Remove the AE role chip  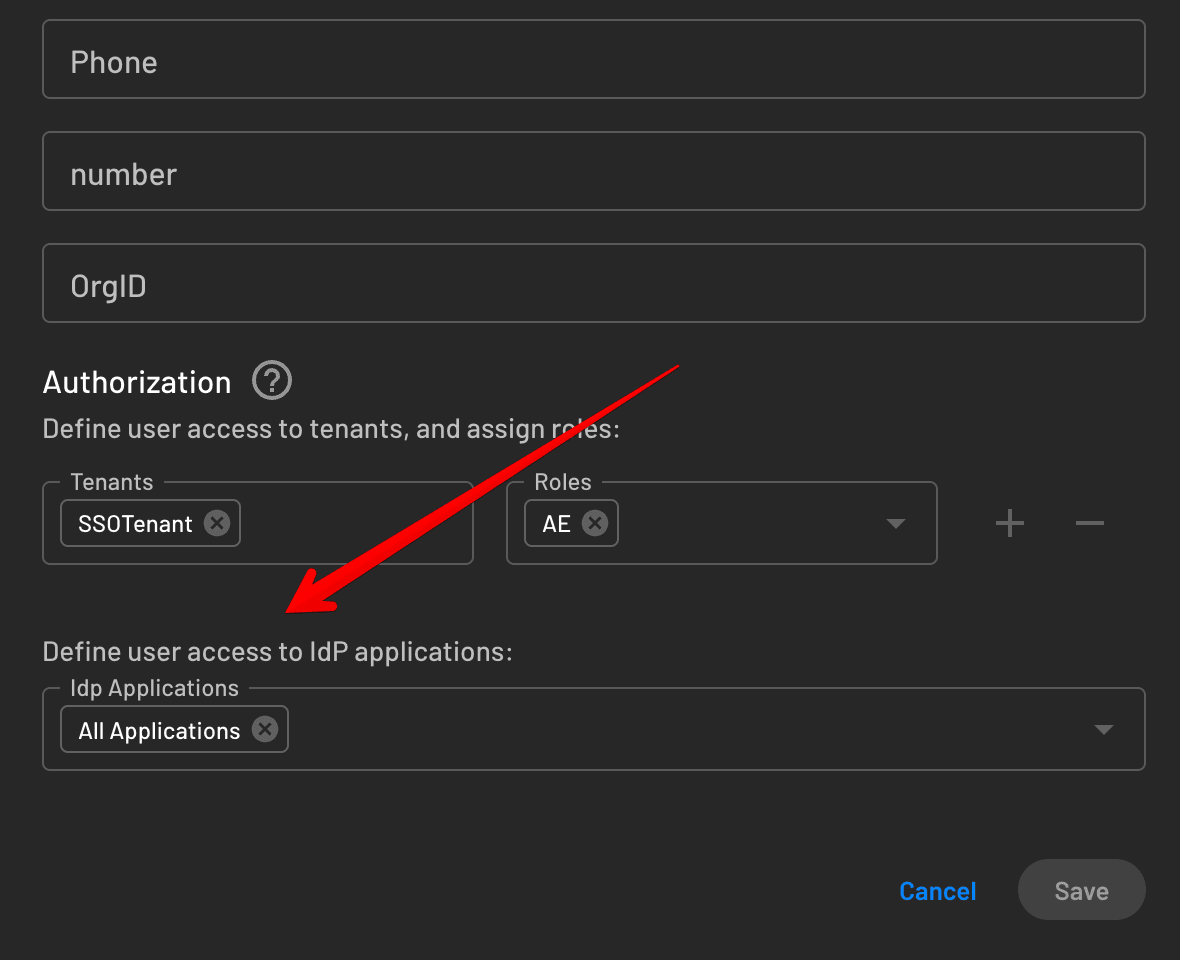[x=595, y=523]
